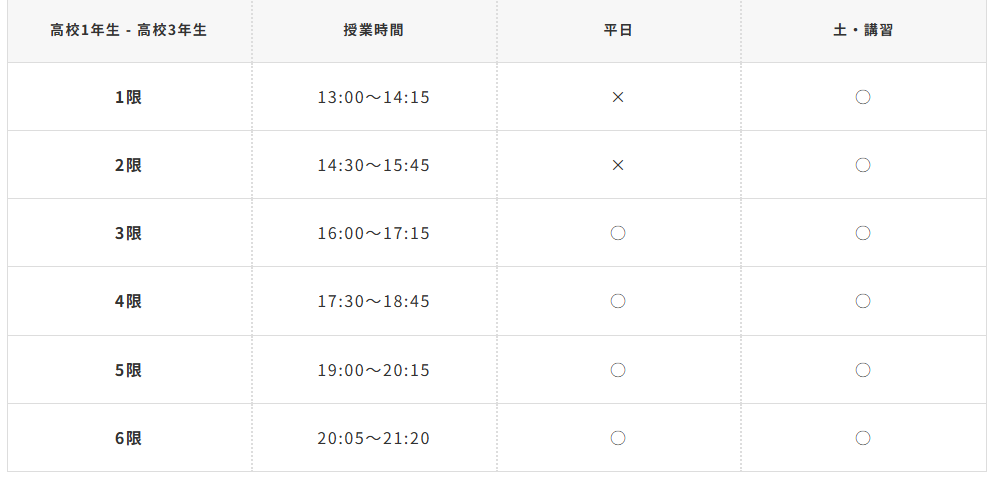Click the circle for 2限 土・講習

863,165
